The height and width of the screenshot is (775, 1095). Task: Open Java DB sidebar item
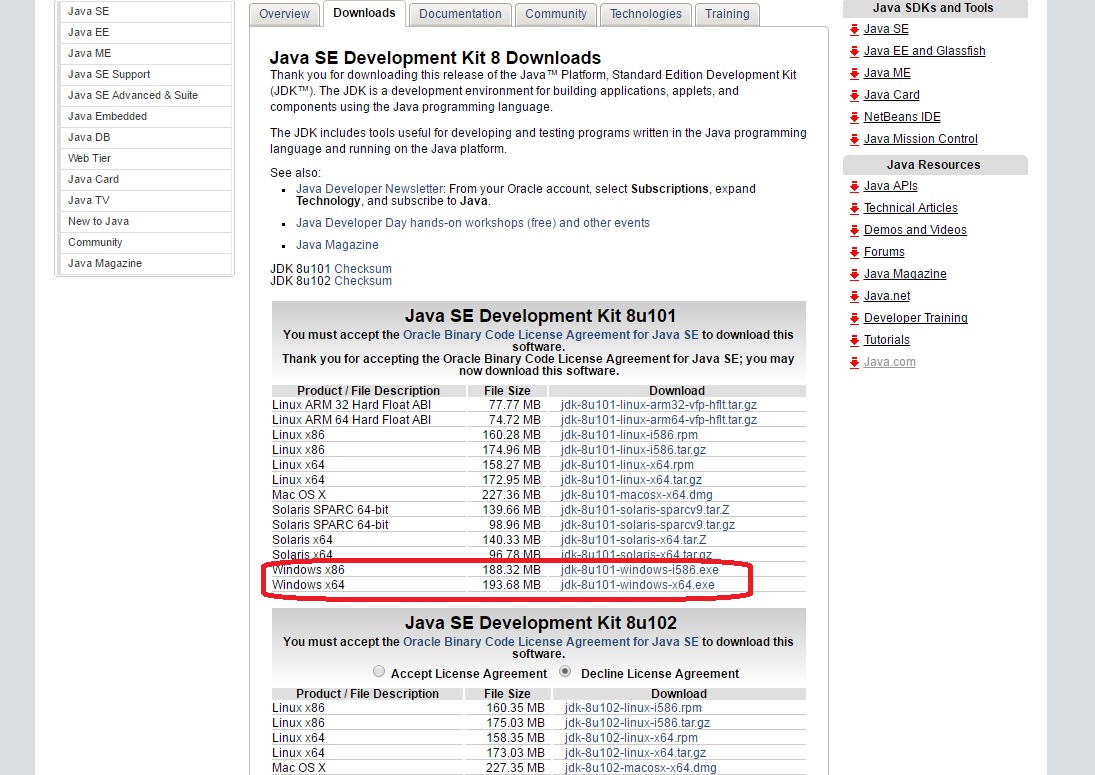click(x=145, y=137)
